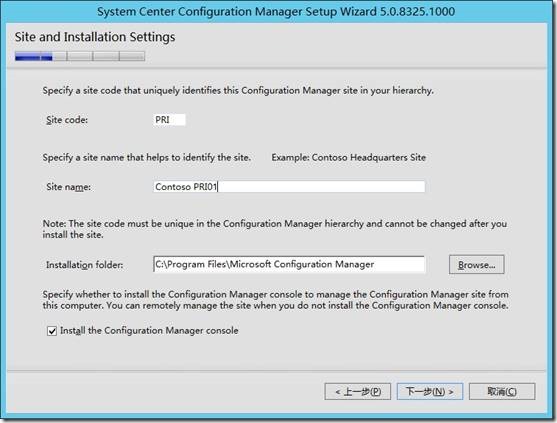
Task: Click the 'Install the Configuration Manager console' label
Action: point(149,331)
